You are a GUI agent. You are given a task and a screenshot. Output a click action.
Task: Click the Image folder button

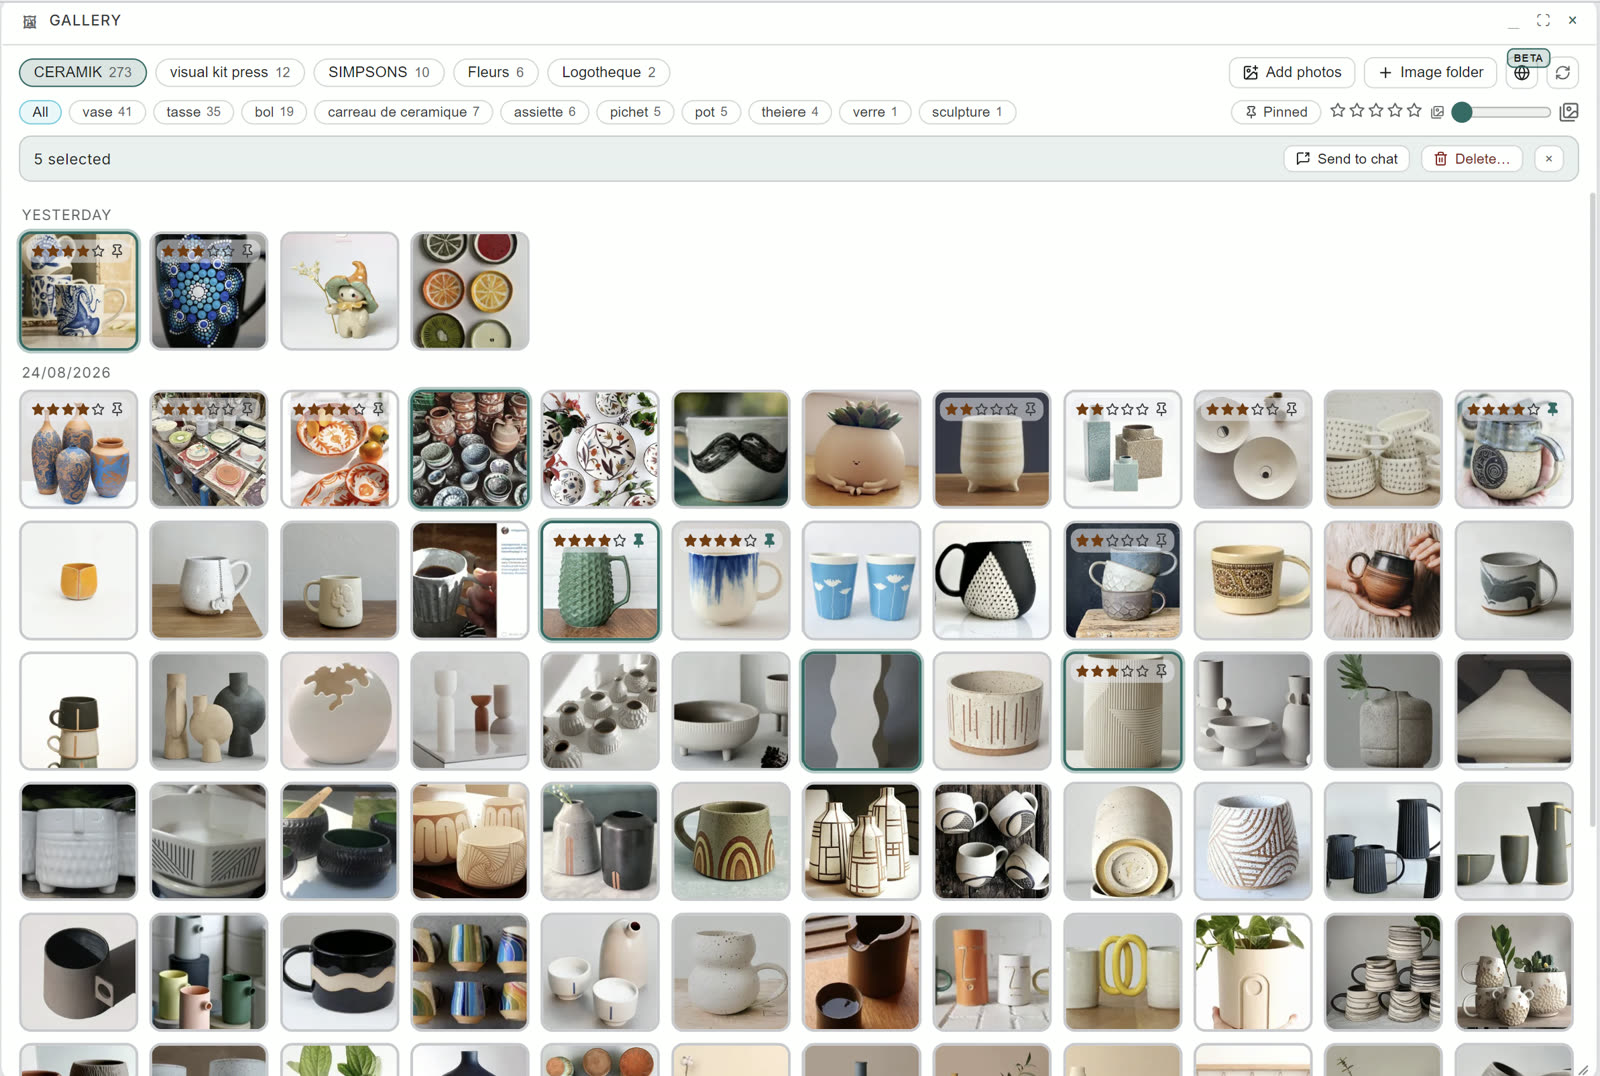click(x=1431, y=72)
